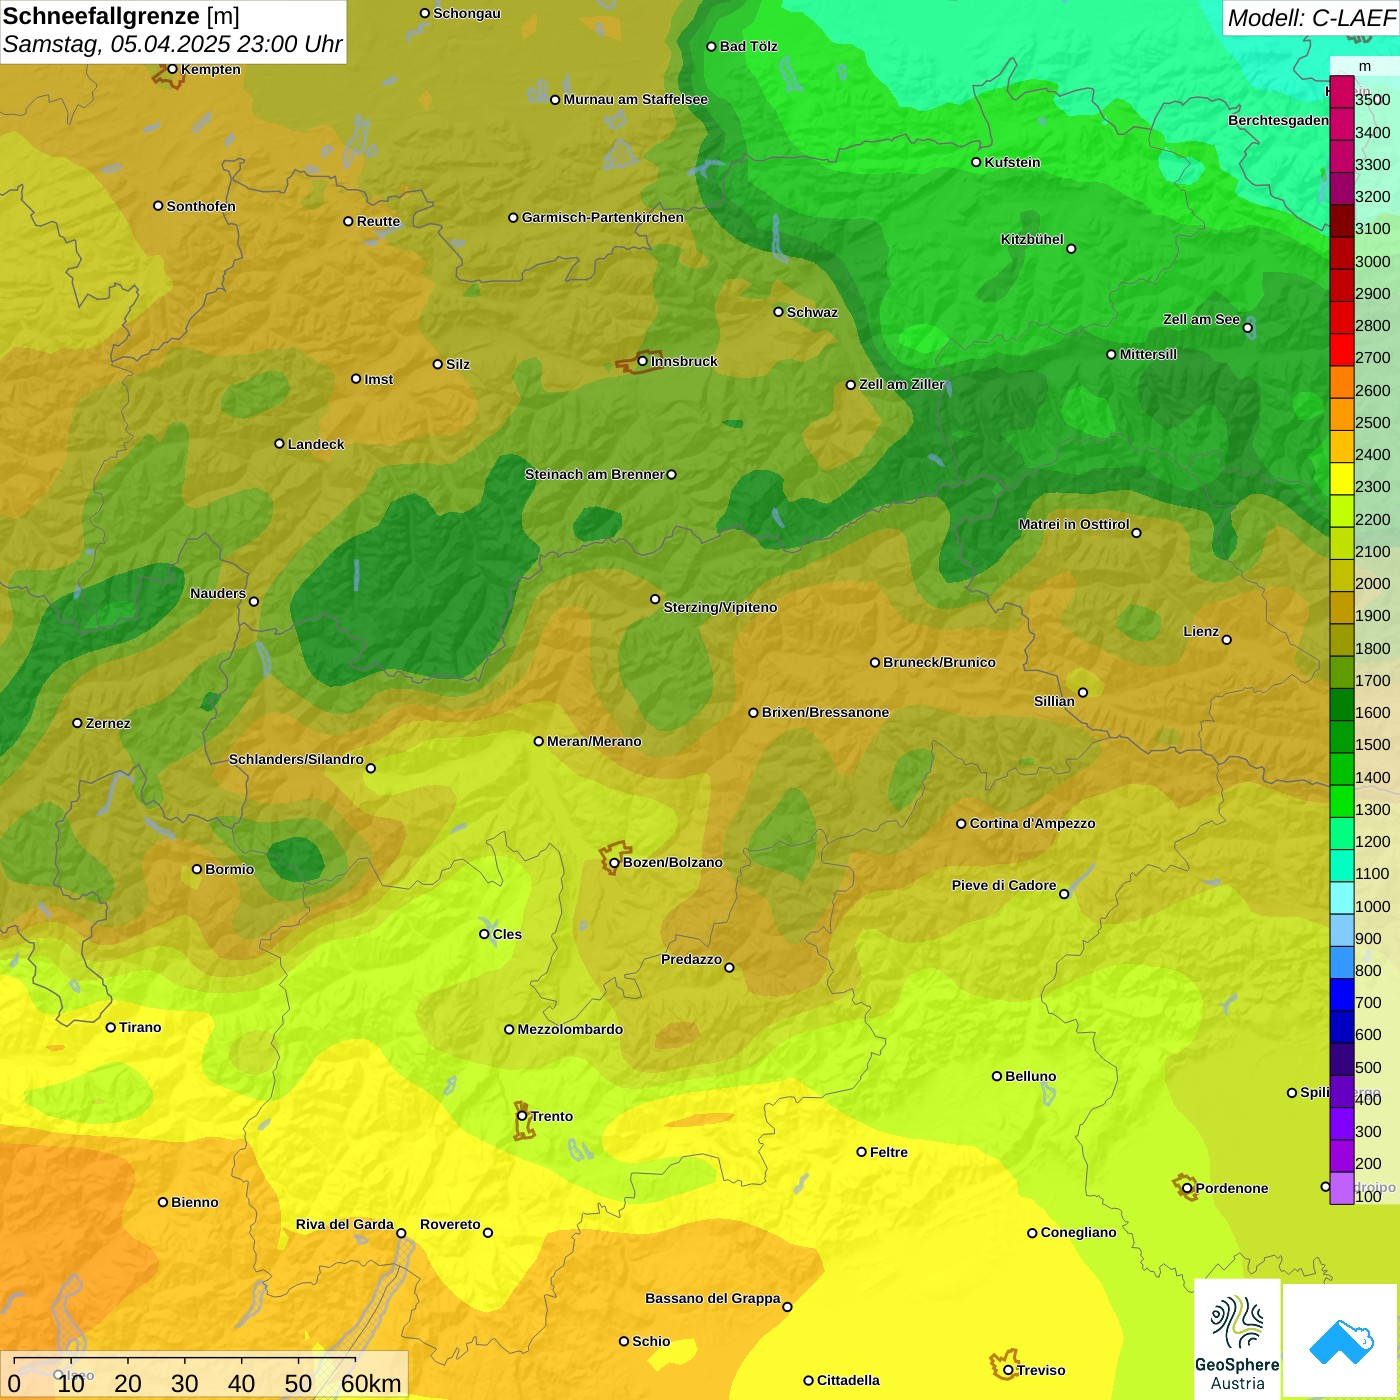Click the 600 value in the legend
Image resolution: width=1400 pixels, height=1400 pixels.
[x=1369, y=1035]
